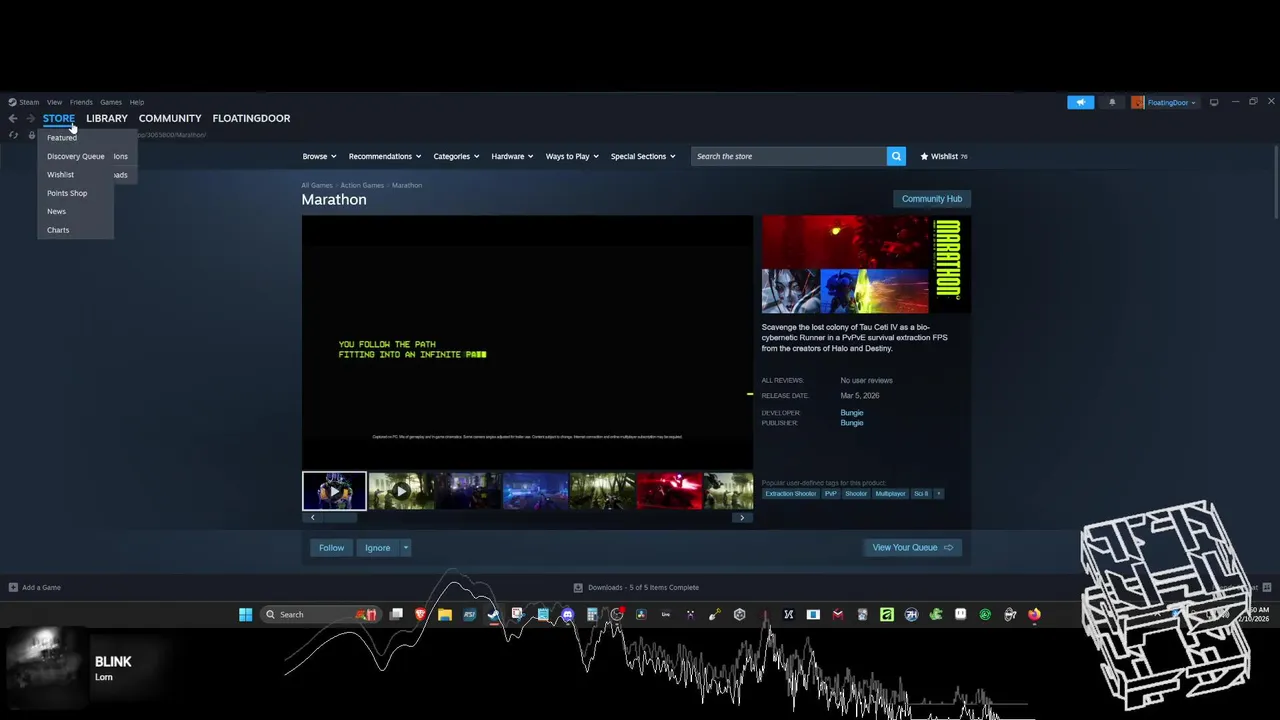1280x720 pixels.
Task: Select Points Shop in Store menu
Action: [67, 193]
